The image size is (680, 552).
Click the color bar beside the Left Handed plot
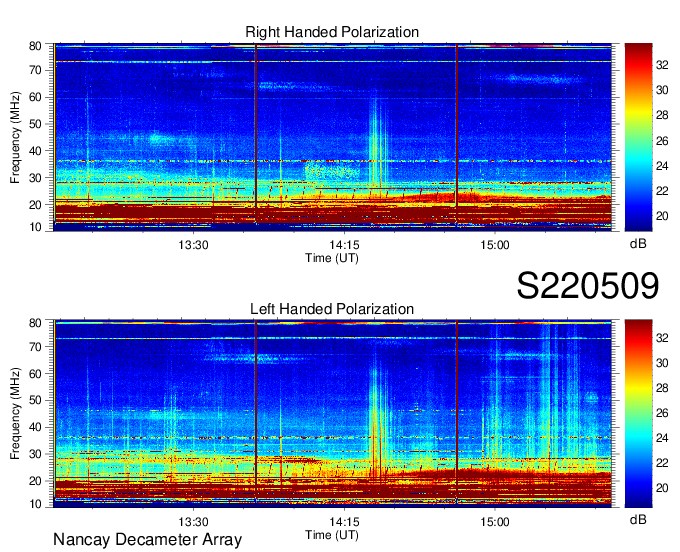click(x=638, y=413)
